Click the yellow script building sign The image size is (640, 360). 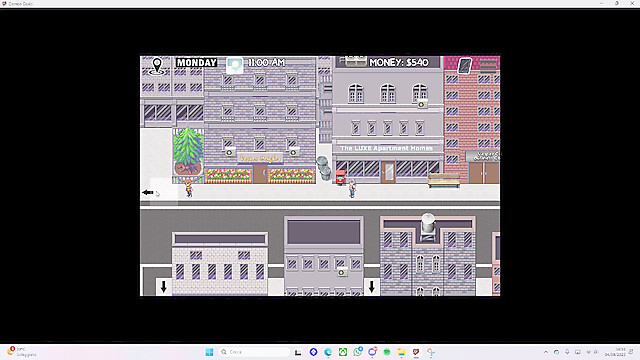coord(260,158)
